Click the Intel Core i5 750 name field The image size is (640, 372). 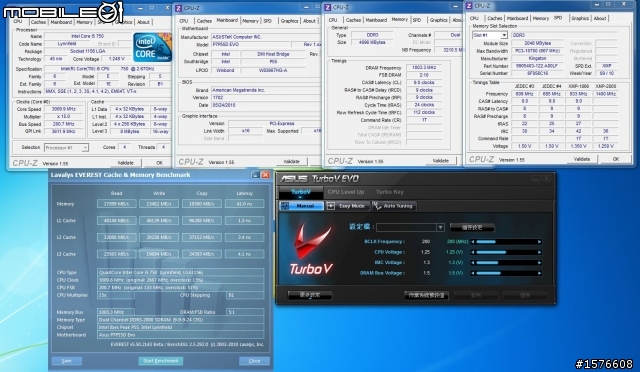coord(87,36)
